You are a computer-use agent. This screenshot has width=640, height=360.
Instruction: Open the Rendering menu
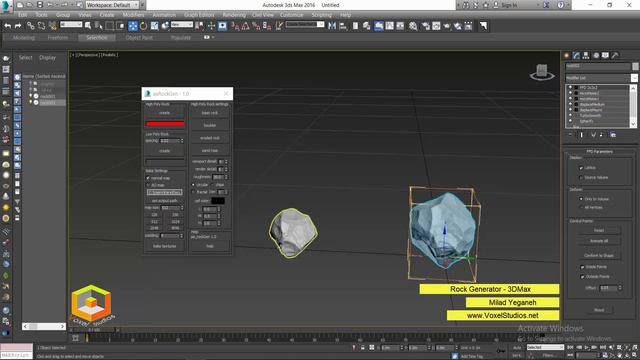point(234,15)
